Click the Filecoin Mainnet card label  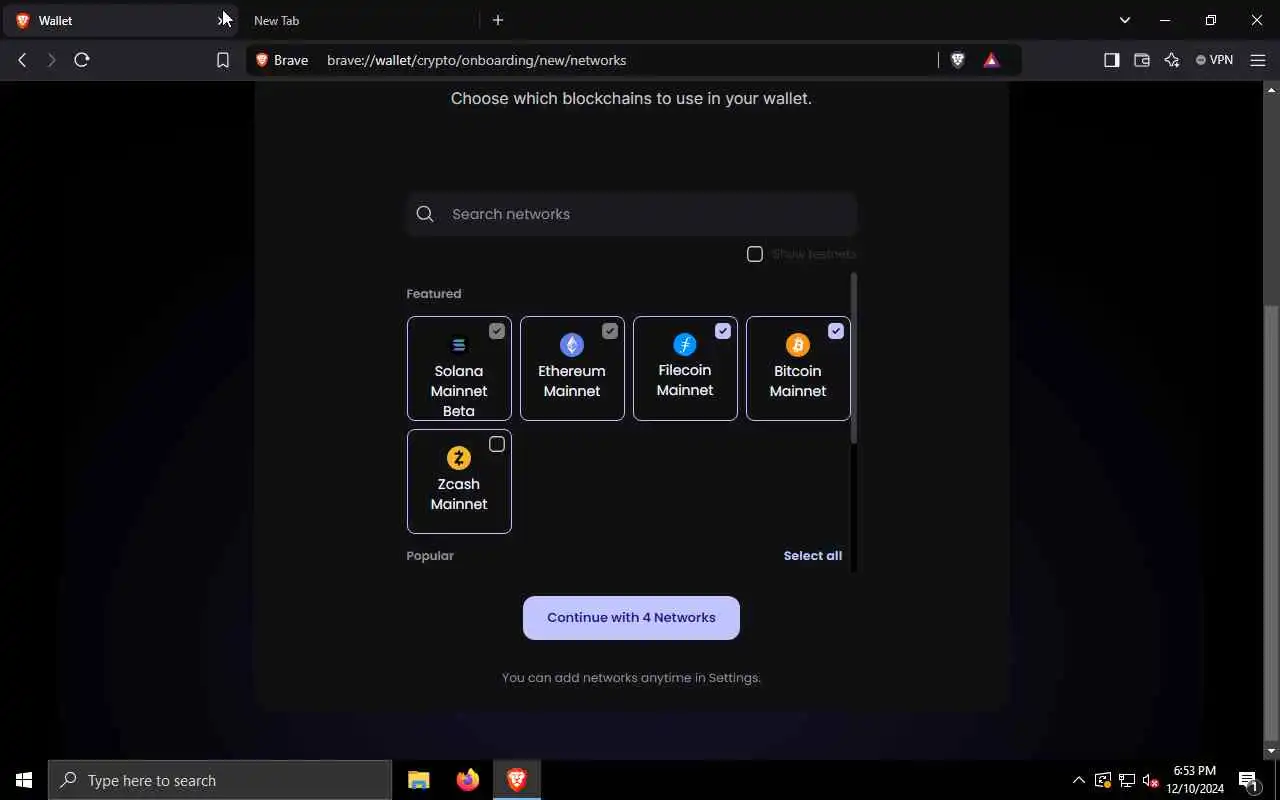pos(685,380)
